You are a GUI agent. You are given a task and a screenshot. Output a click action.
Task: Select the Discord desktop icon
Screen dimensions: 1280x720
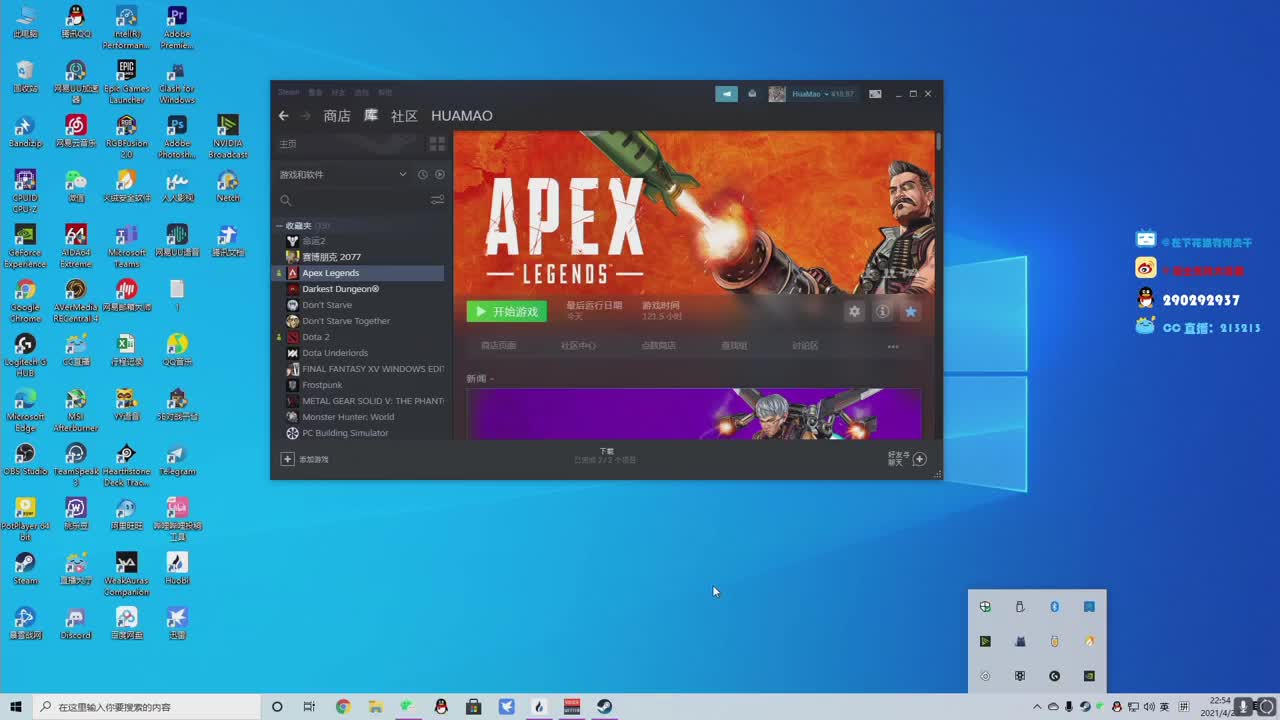pyautogui.click(x=75, y=623)
